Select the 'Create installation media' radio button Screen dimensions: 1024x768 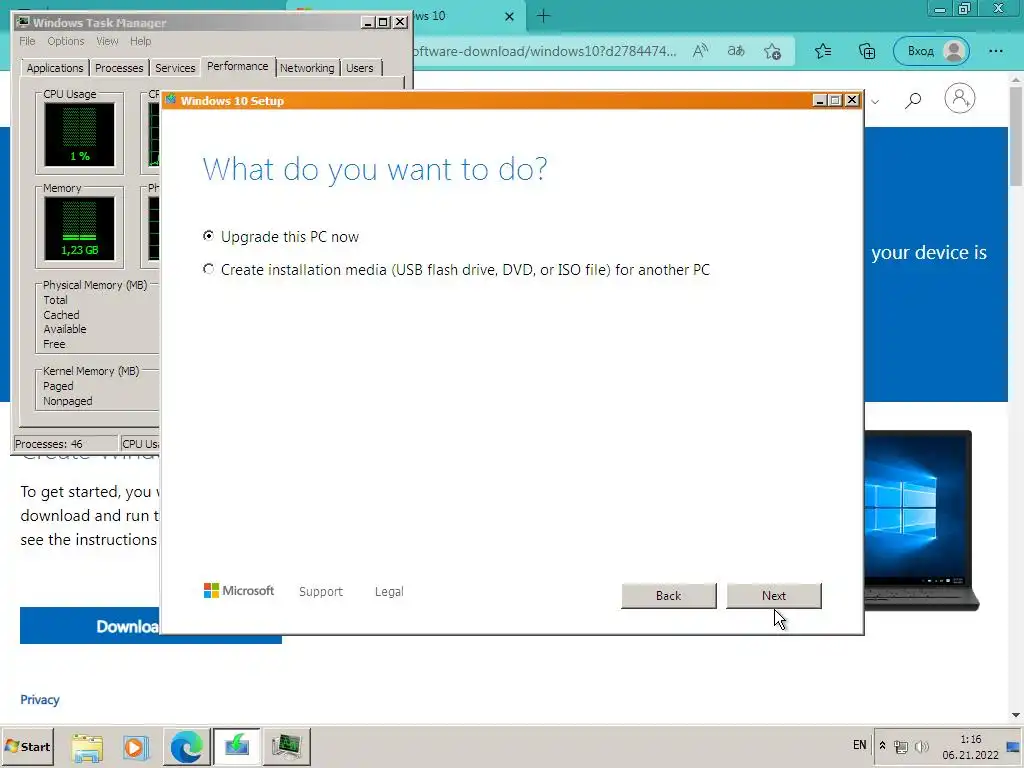click(208, 269)
